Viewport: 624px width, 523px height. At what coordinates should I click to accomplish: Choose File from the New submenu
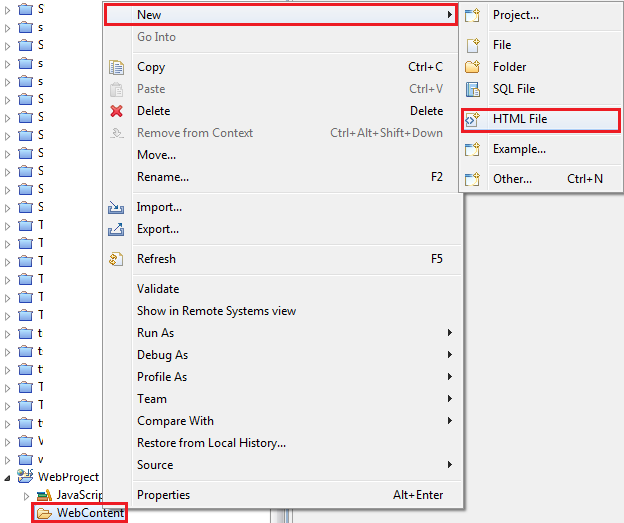coord(540,45)
